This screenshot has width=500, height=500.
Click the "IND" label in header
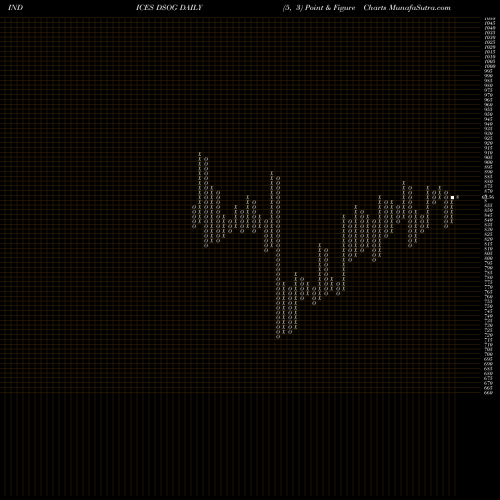coord(15,7)
